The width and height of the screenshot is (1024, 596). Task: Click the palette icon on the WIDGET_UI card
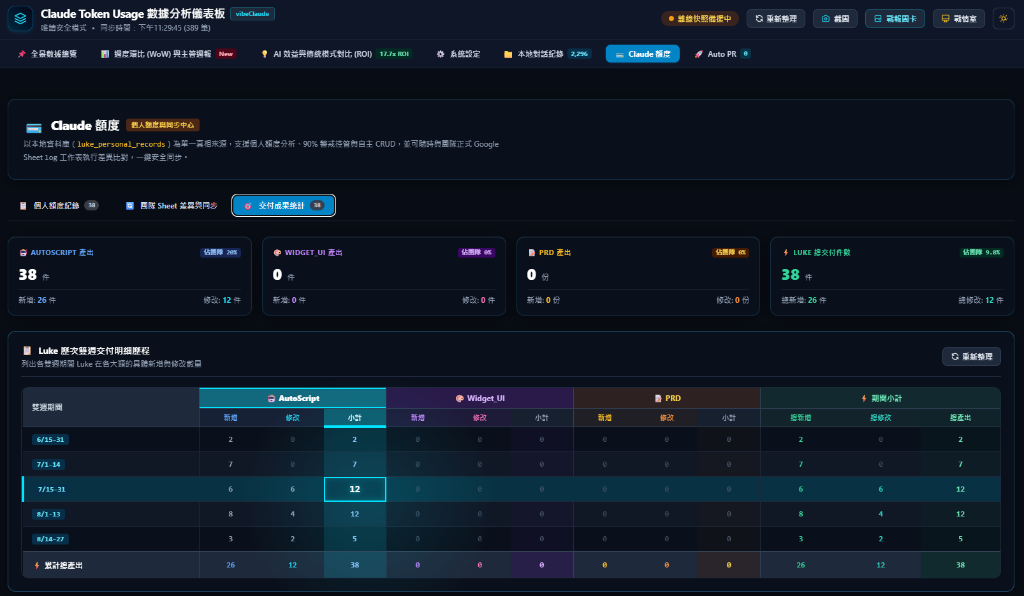[277, 253]
